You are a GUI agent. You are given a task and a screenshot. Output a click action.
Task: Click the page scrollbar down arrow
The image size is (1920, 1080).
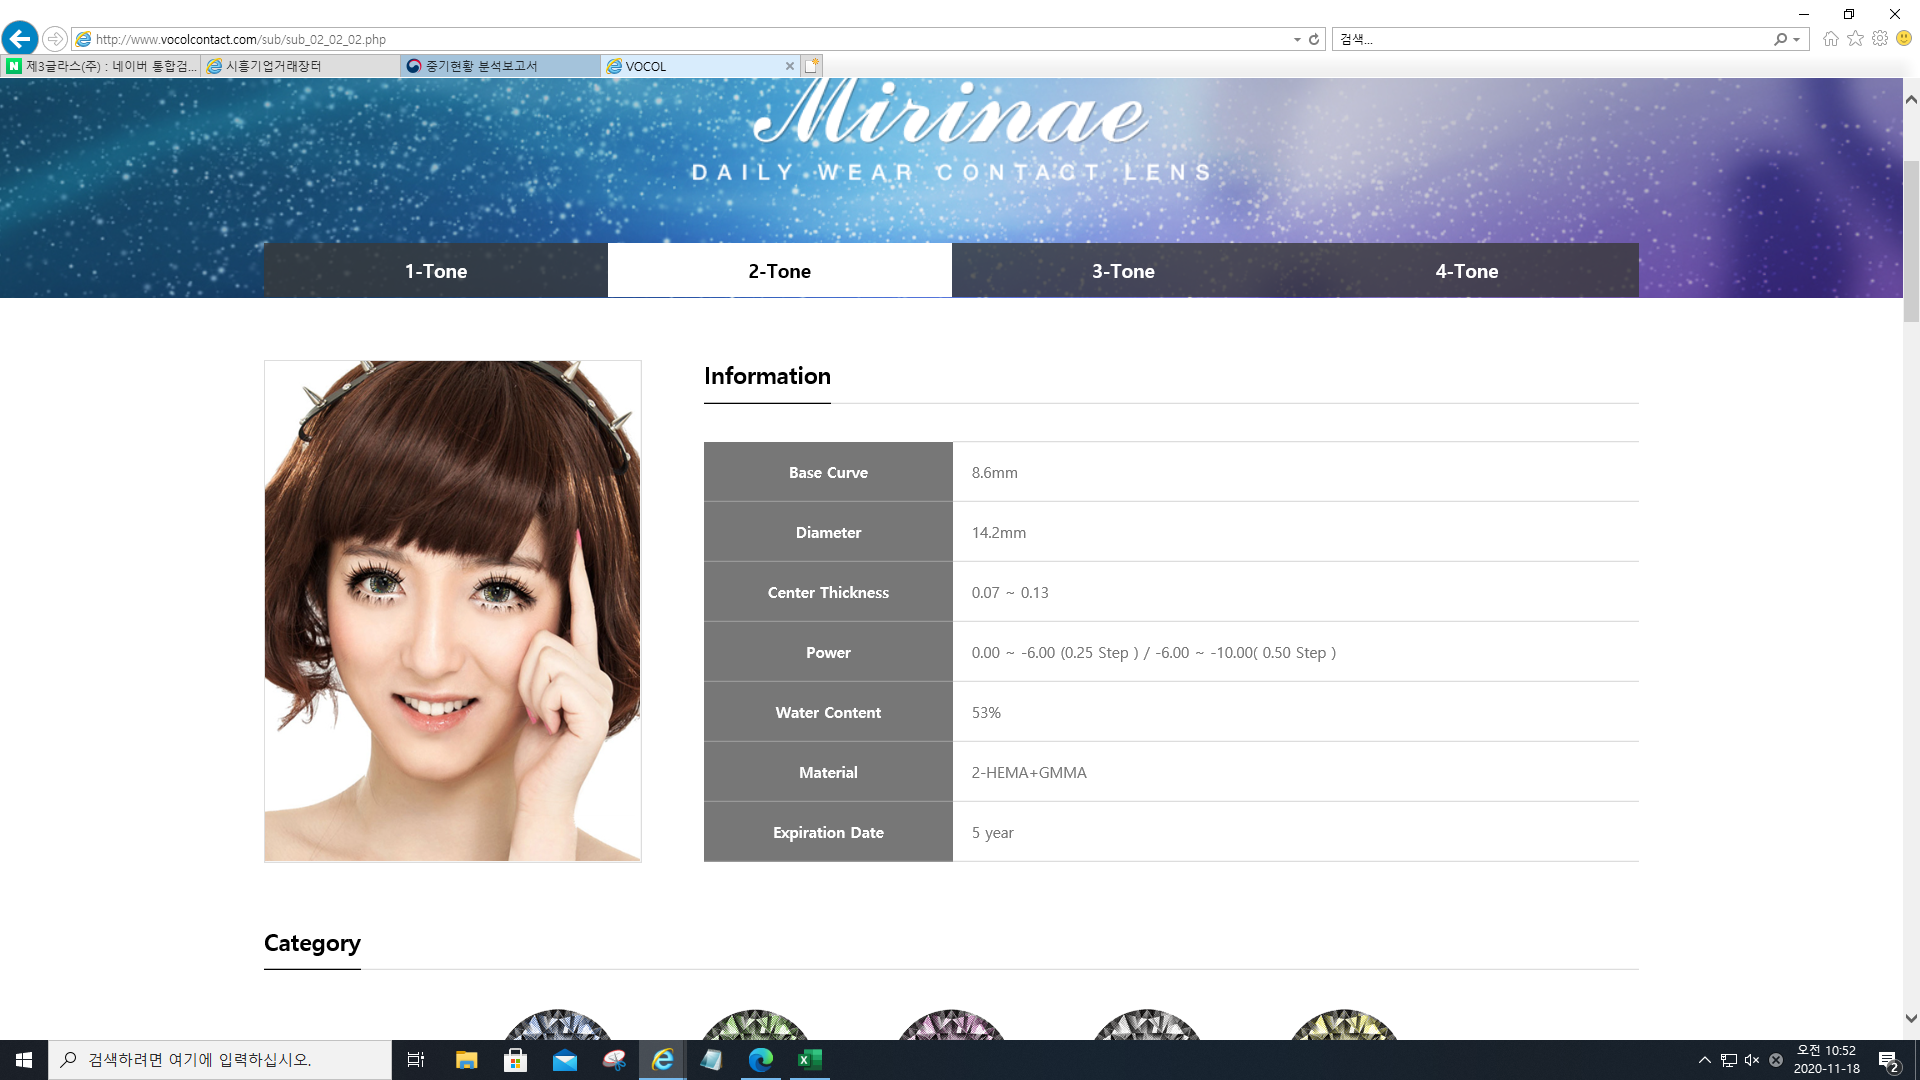pos(1911,1019)
